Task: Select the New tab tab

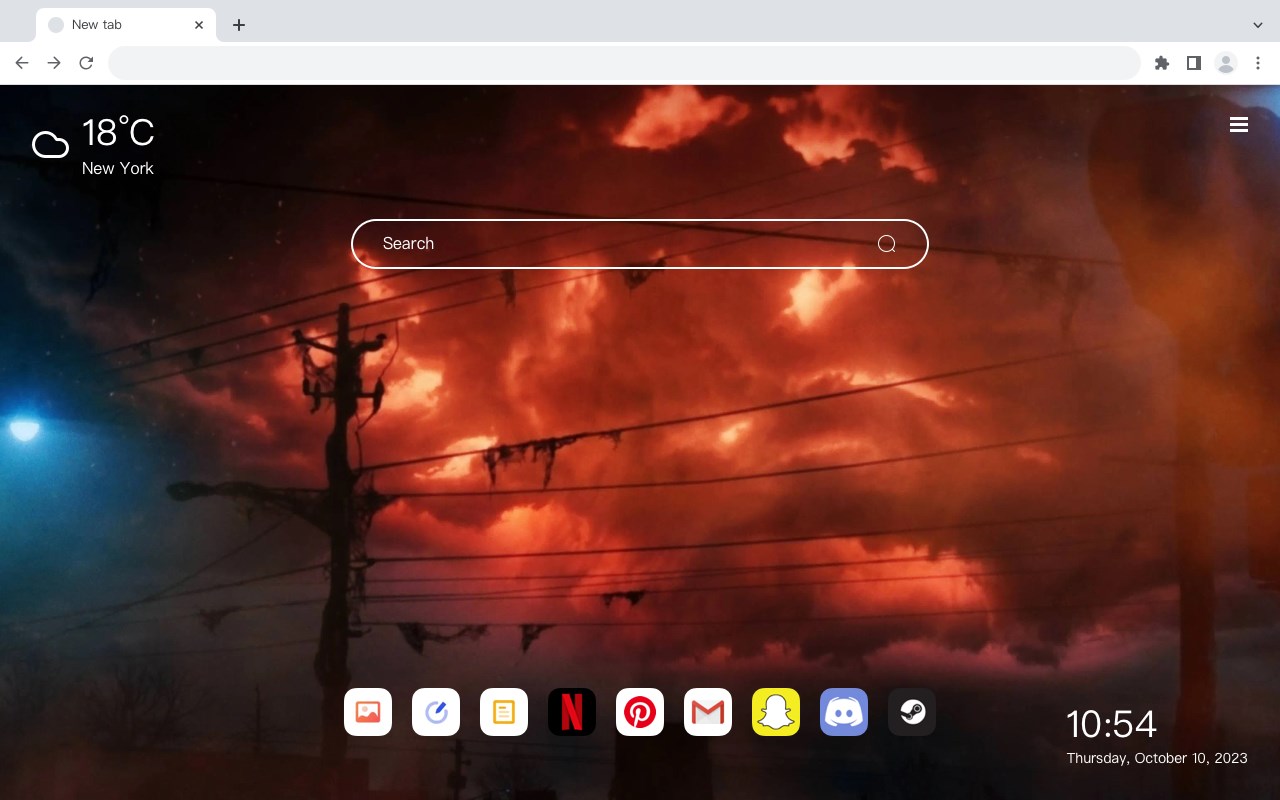Action: tap(126, 25)
